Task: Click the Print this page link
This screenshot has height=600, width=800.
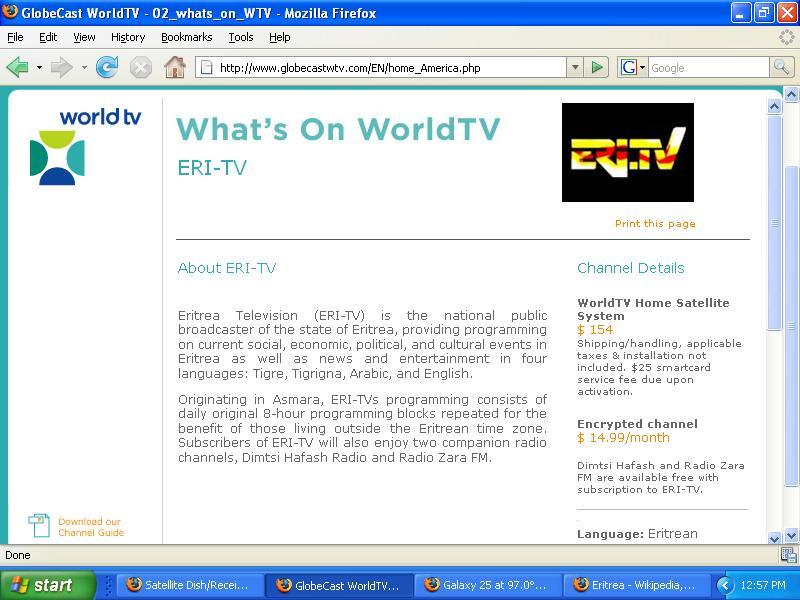Action: point(655,223)
